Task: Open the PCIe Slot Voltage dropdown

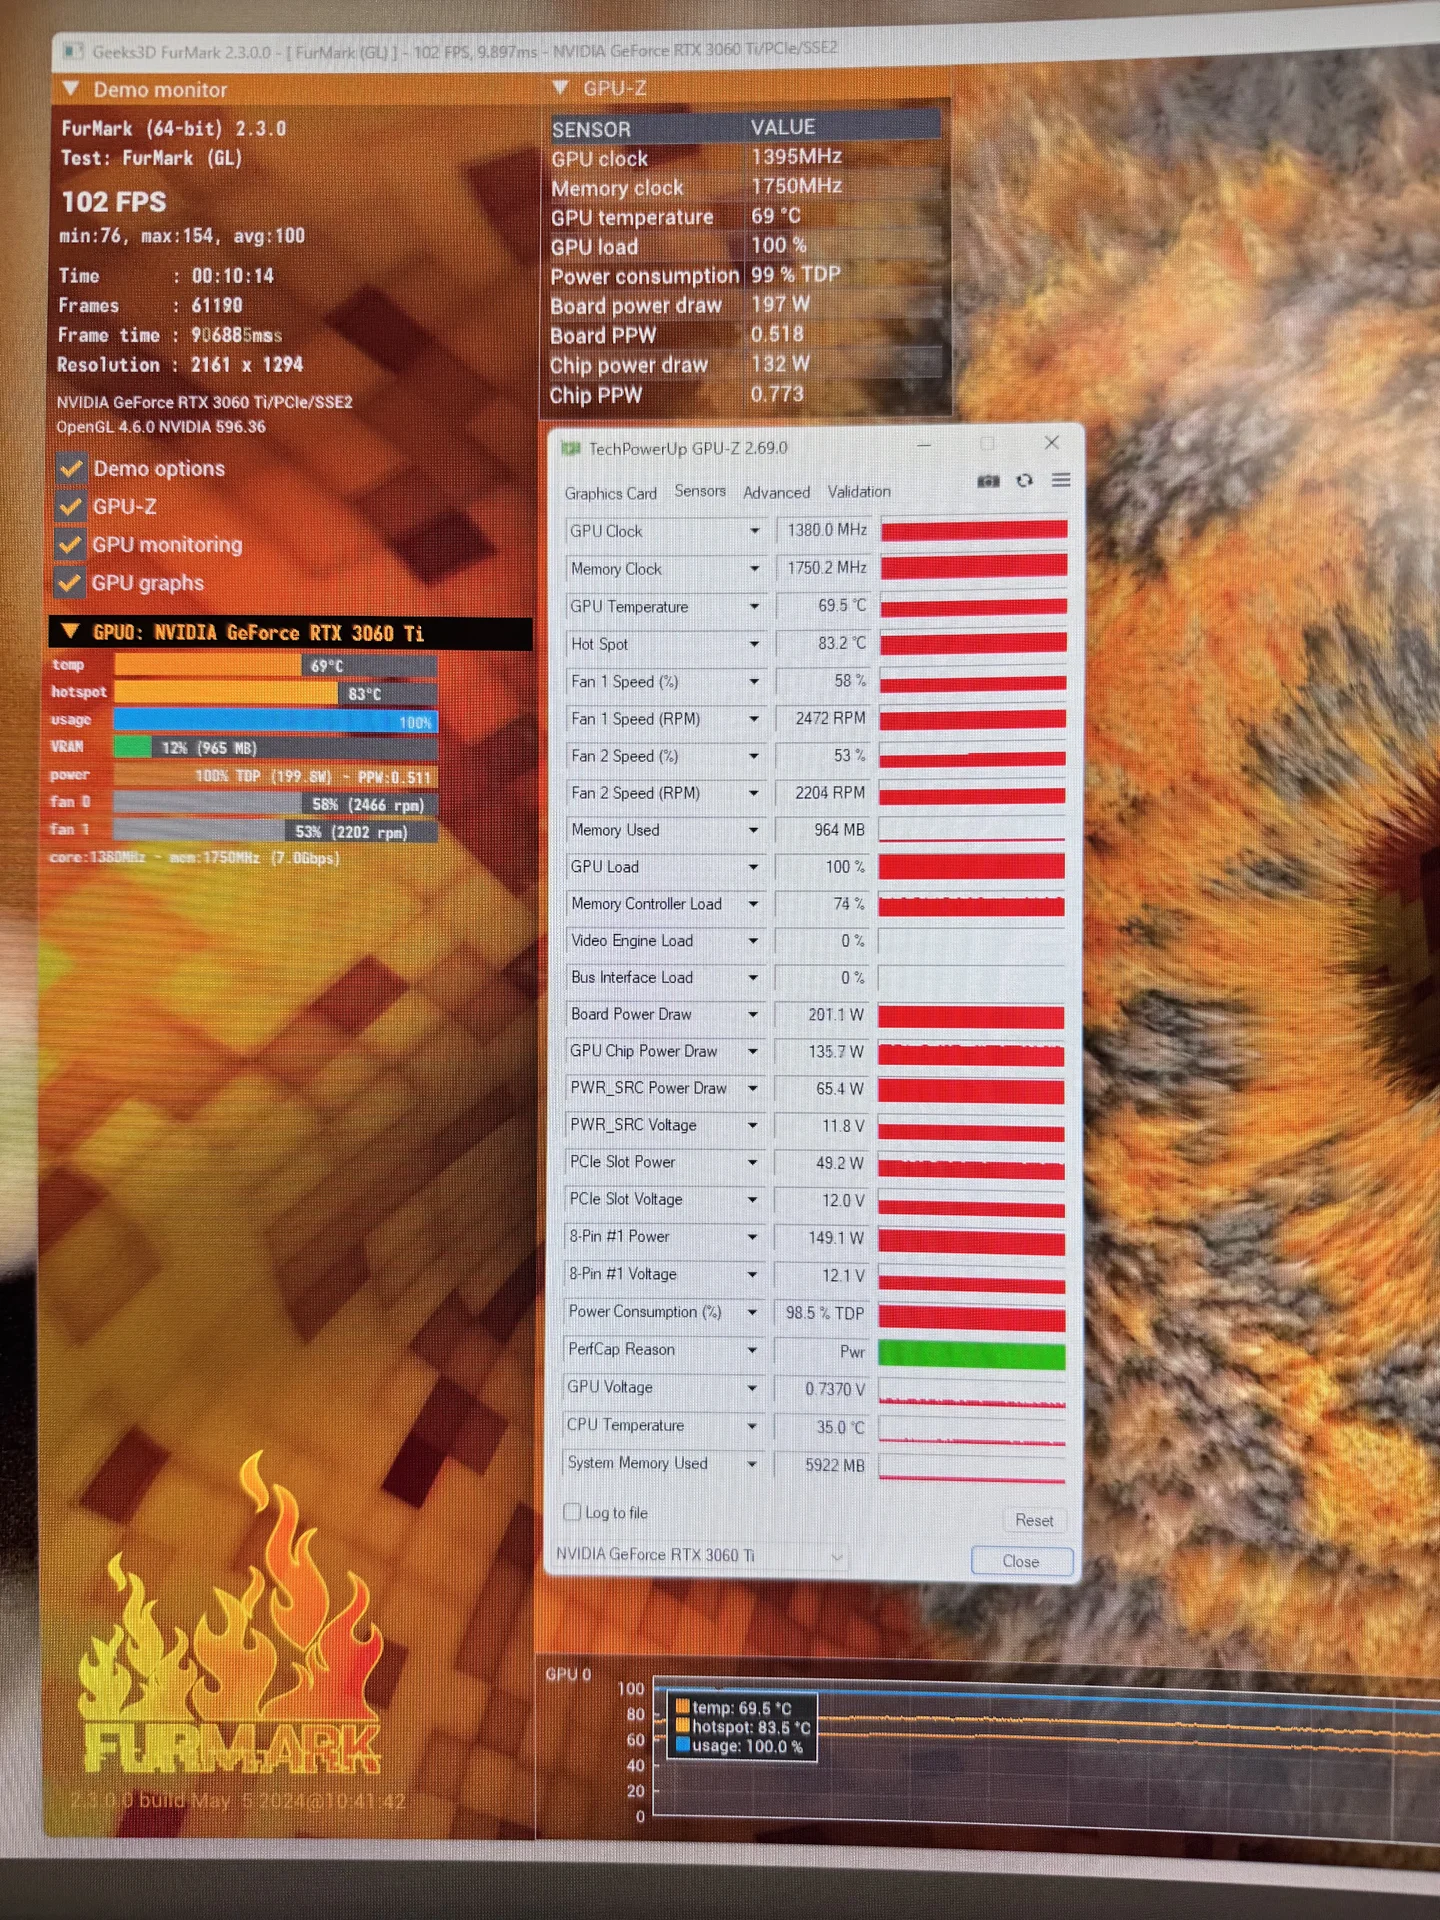Action: click(753, 1200)
